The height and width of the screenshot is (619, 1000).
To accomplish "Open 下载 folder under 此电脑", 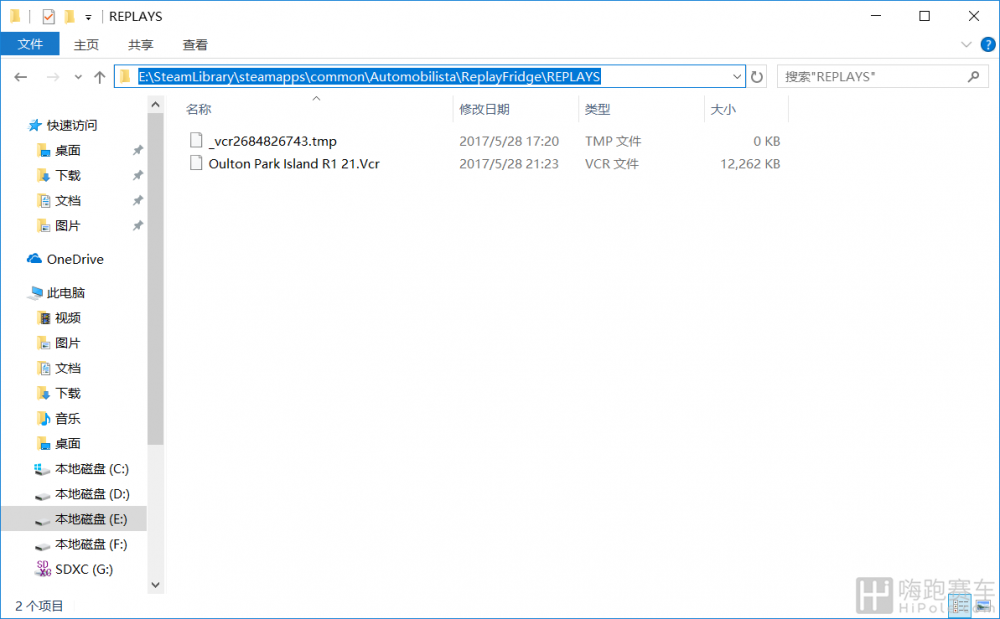I will tap(68, 393).
